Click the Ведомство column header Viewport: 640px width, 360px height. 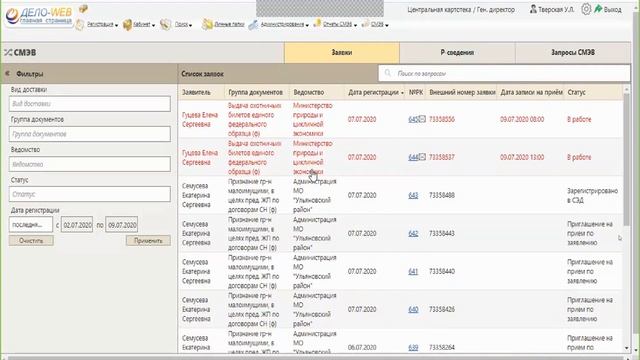309,93
